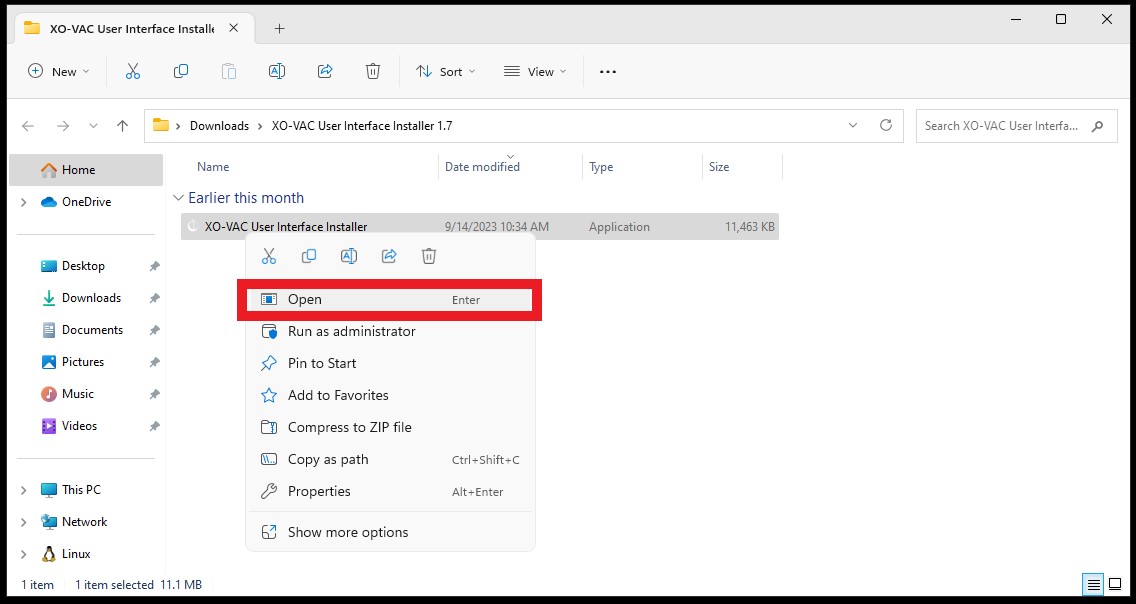Click Show more options
1136x604 pixels.
[390, 532]
